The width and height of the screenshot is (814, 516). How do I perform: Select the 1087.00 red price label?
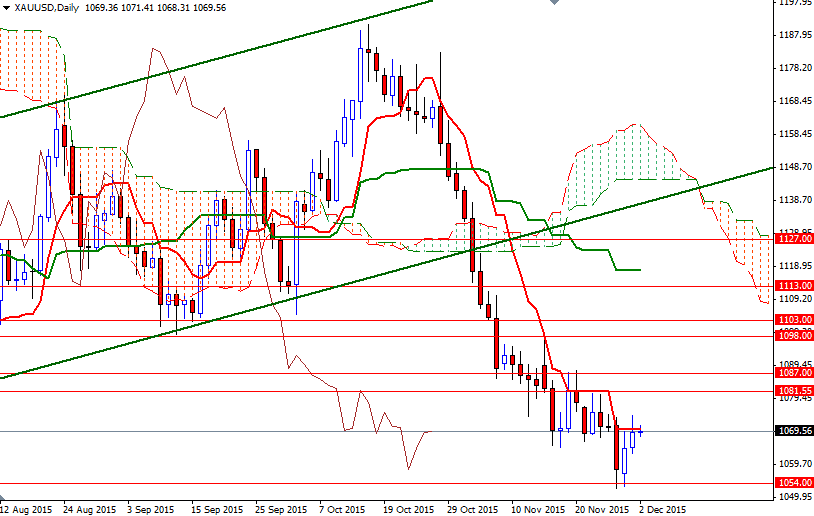(794, 373)
